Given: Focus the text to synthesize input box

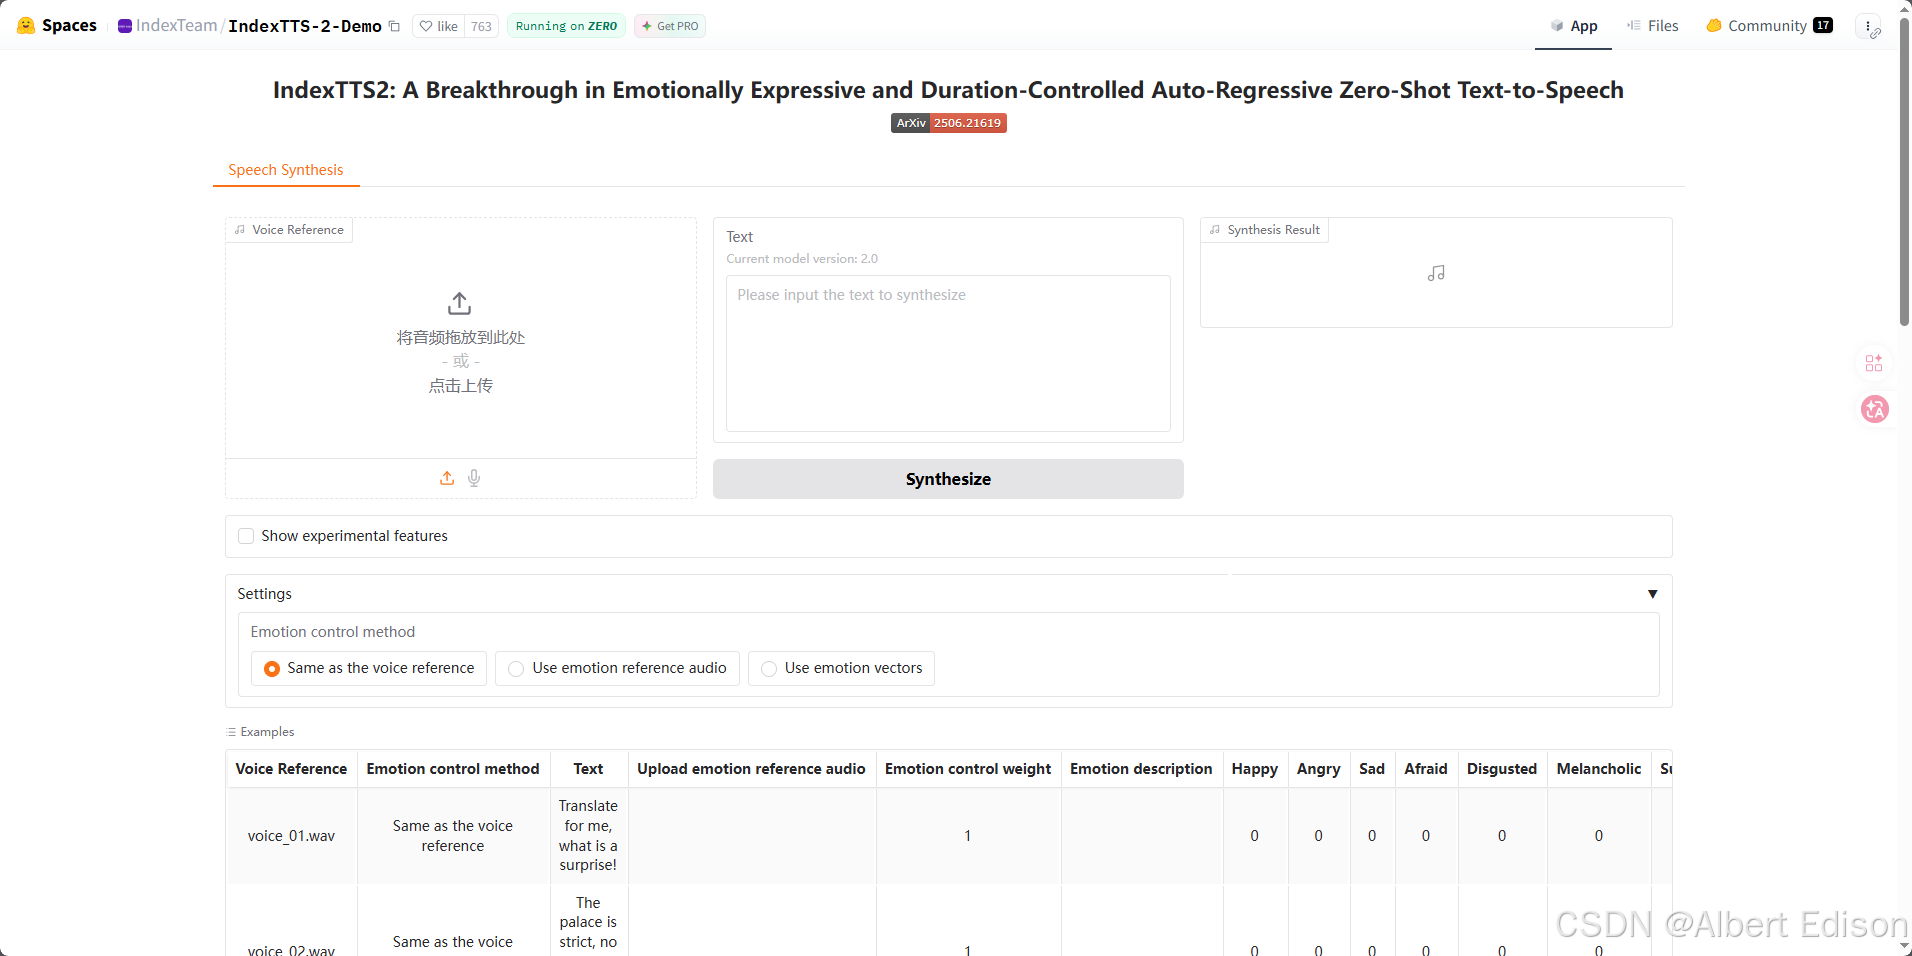Looking at the screenshot, I should (x=948, y=354).
